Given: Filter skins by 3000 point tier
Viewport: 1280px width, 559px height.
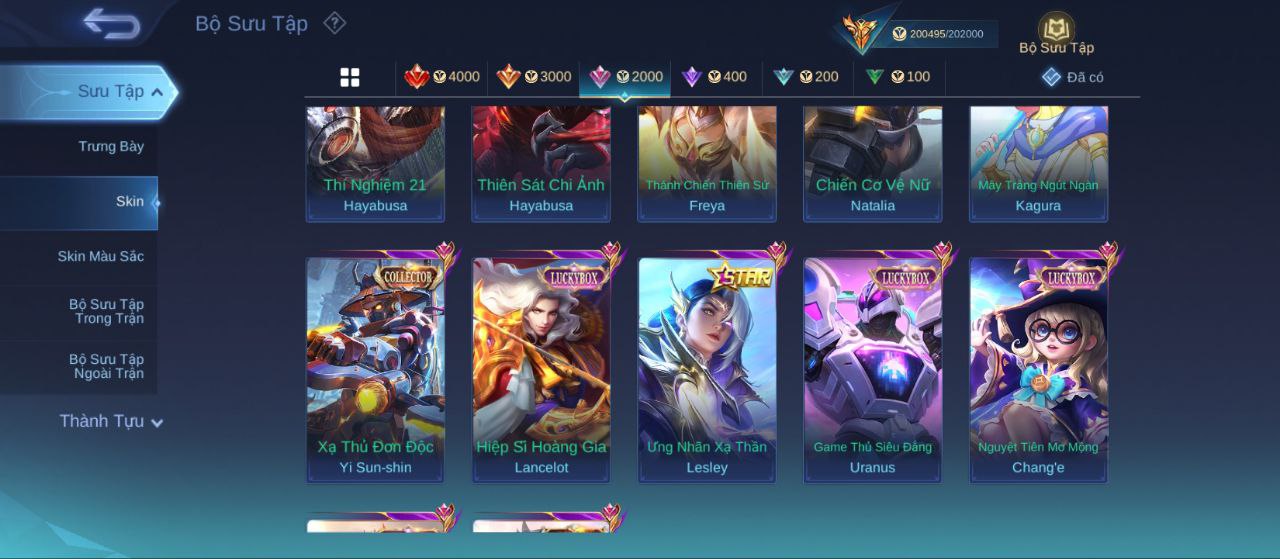Looking at the screenshot, I should click(534, 77).
